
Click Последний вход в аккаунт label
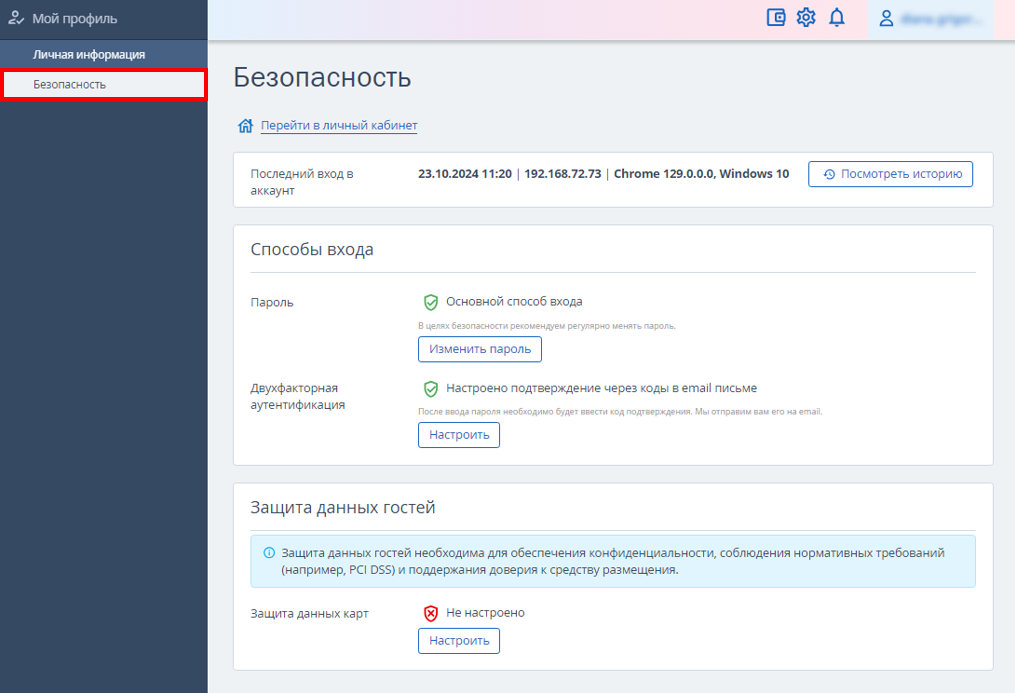302,182
